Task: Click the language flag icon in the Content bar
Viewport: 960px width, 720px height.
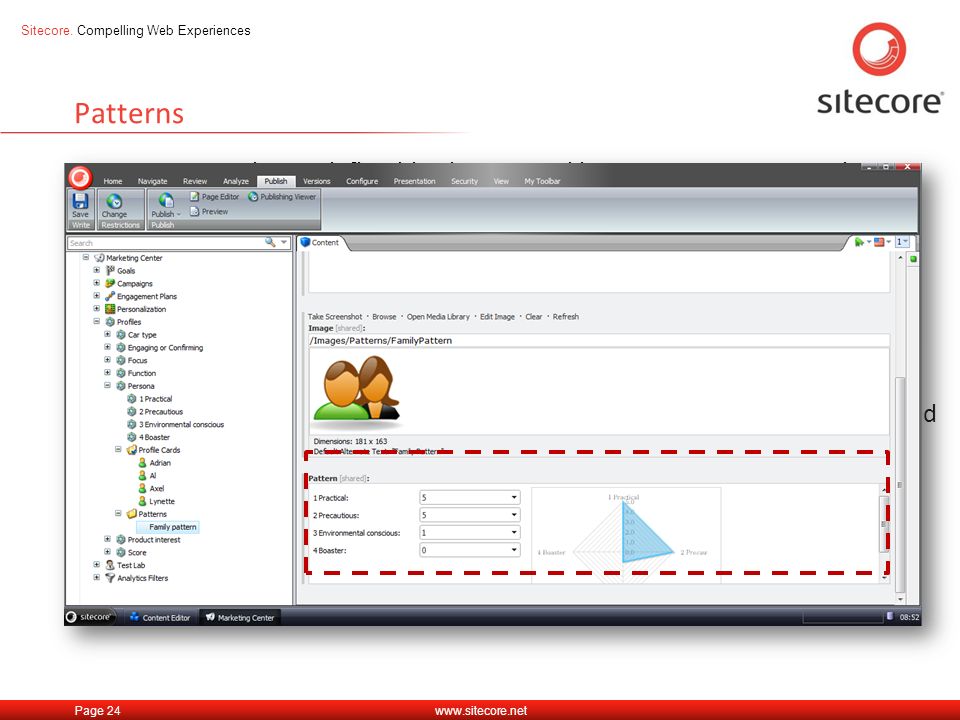Action: 879,242
